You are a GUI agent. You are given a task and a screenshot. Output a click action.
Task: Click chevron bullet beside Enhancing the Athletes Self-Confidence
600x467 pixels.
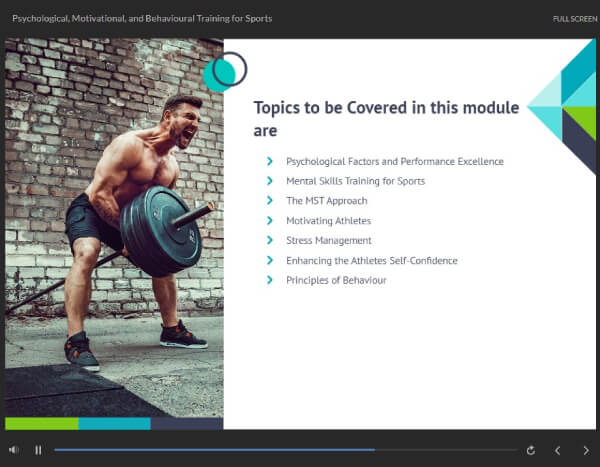pos(270,260)
